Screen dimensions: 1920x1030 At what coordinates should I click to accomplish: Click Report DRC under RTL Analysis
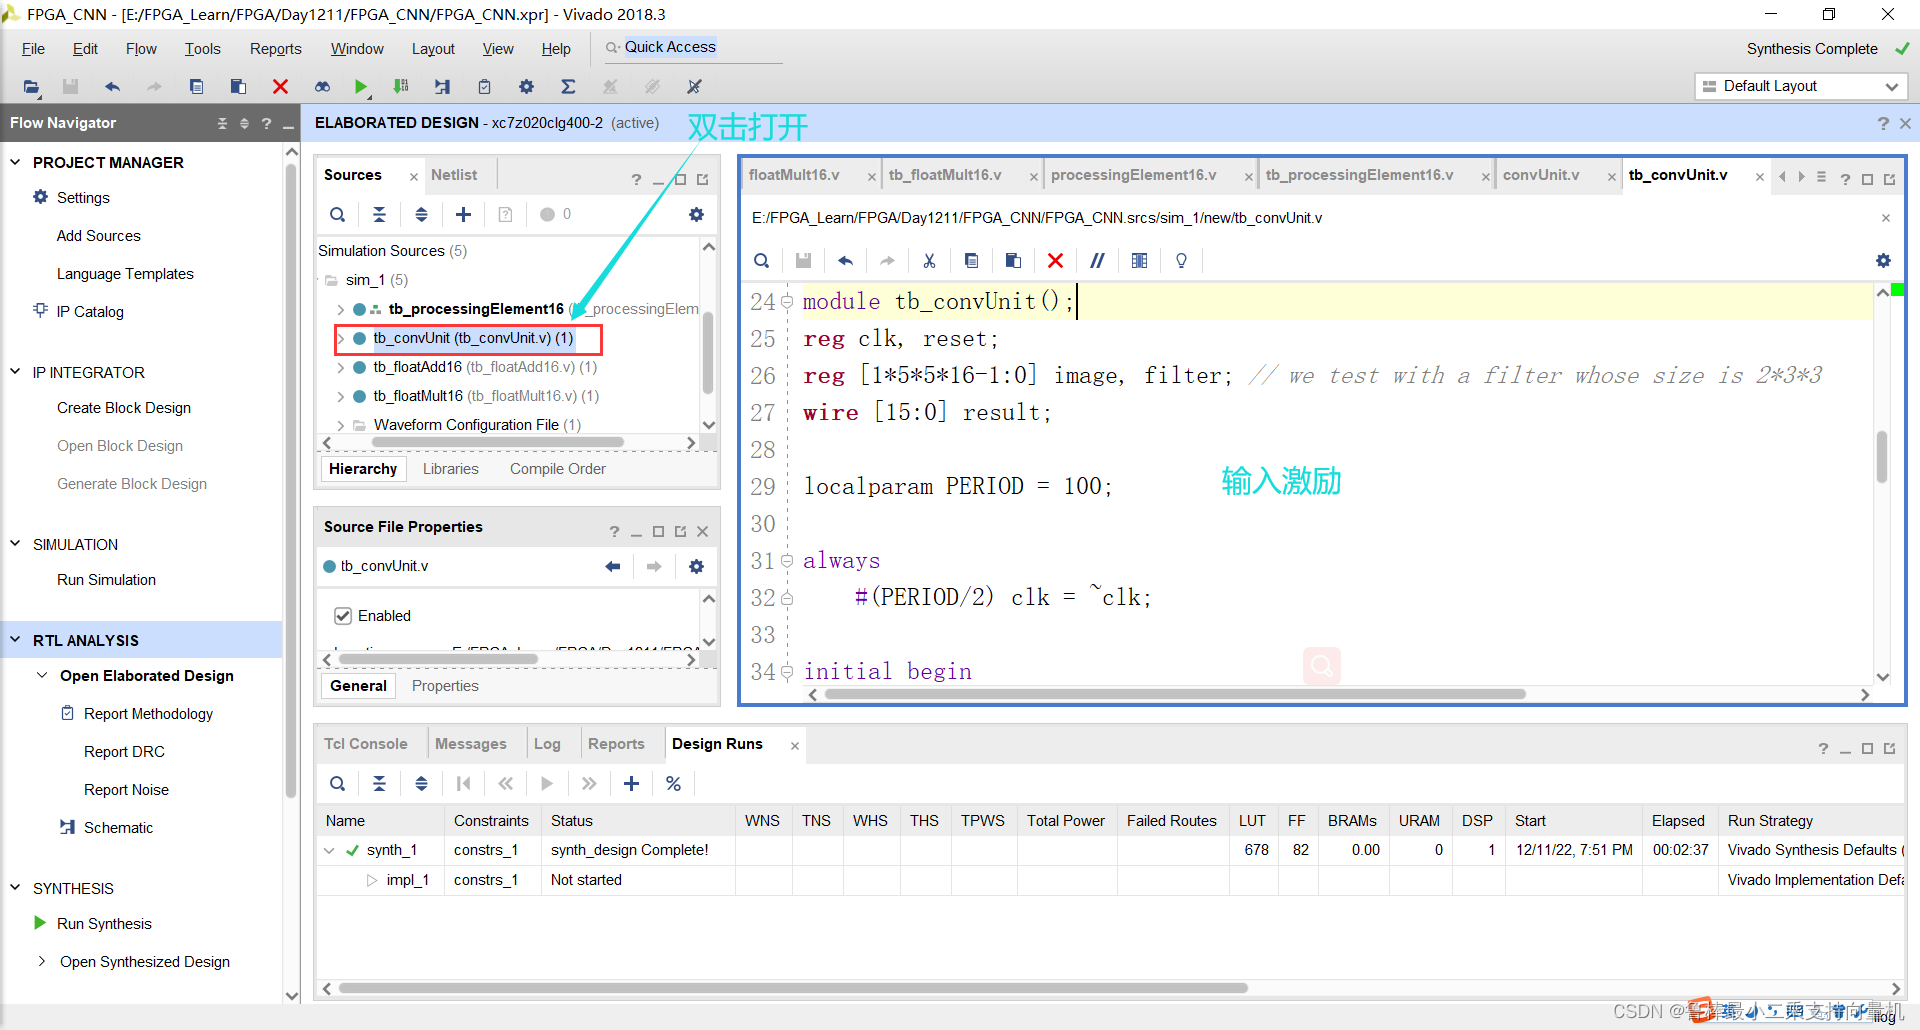coord(124,752)
